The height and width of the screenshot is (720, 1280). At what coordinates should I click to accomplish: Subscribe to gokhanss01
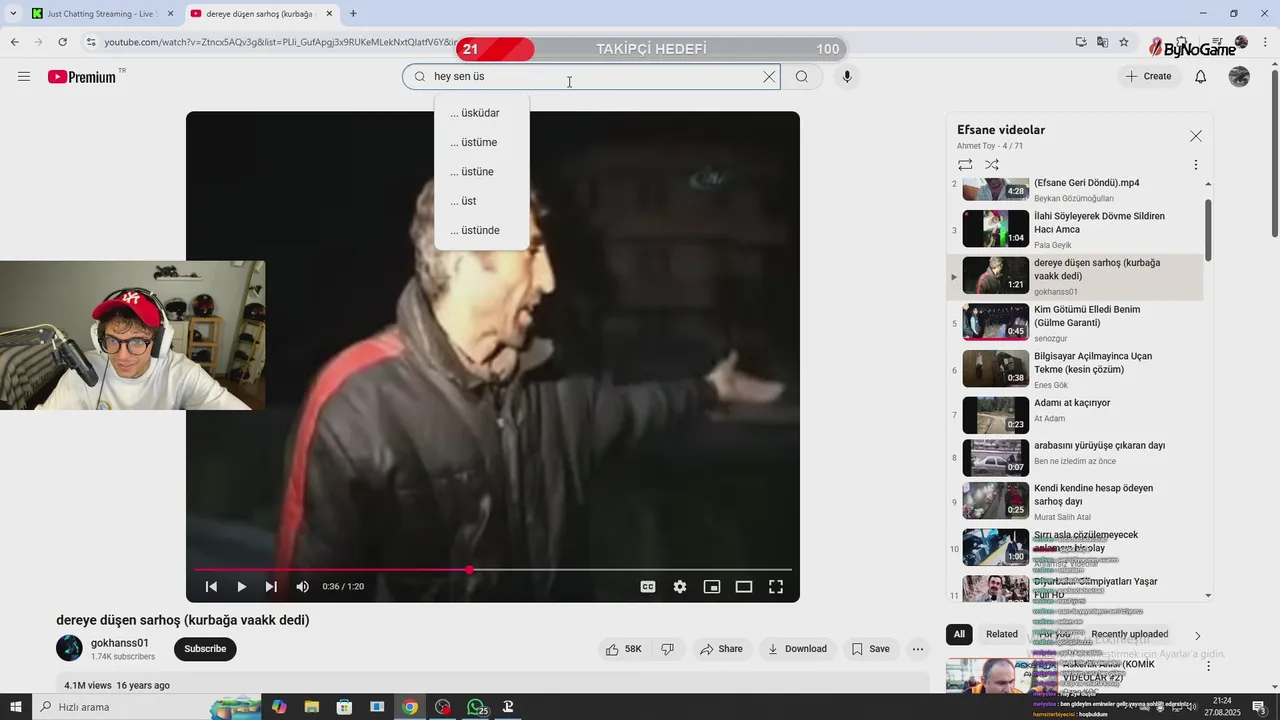205,649
